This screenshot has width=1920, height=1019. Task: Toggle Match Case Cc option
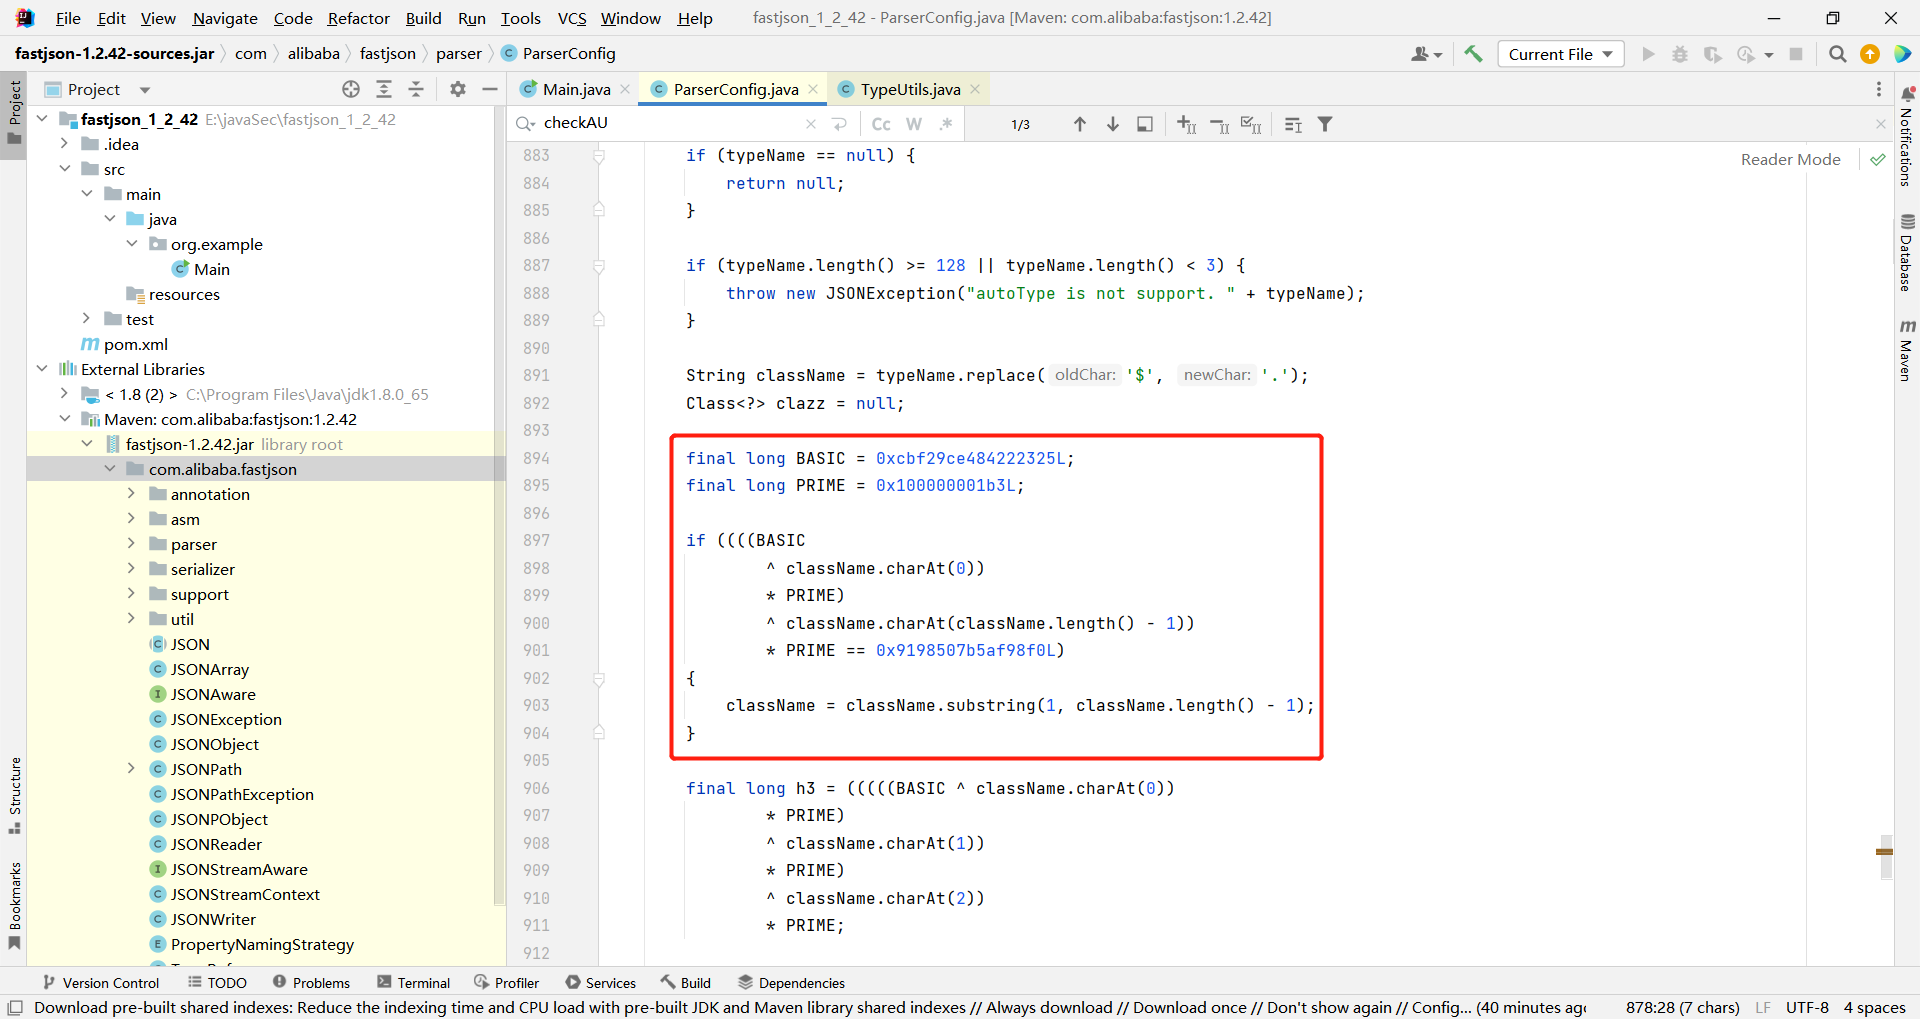pos(881,124)
